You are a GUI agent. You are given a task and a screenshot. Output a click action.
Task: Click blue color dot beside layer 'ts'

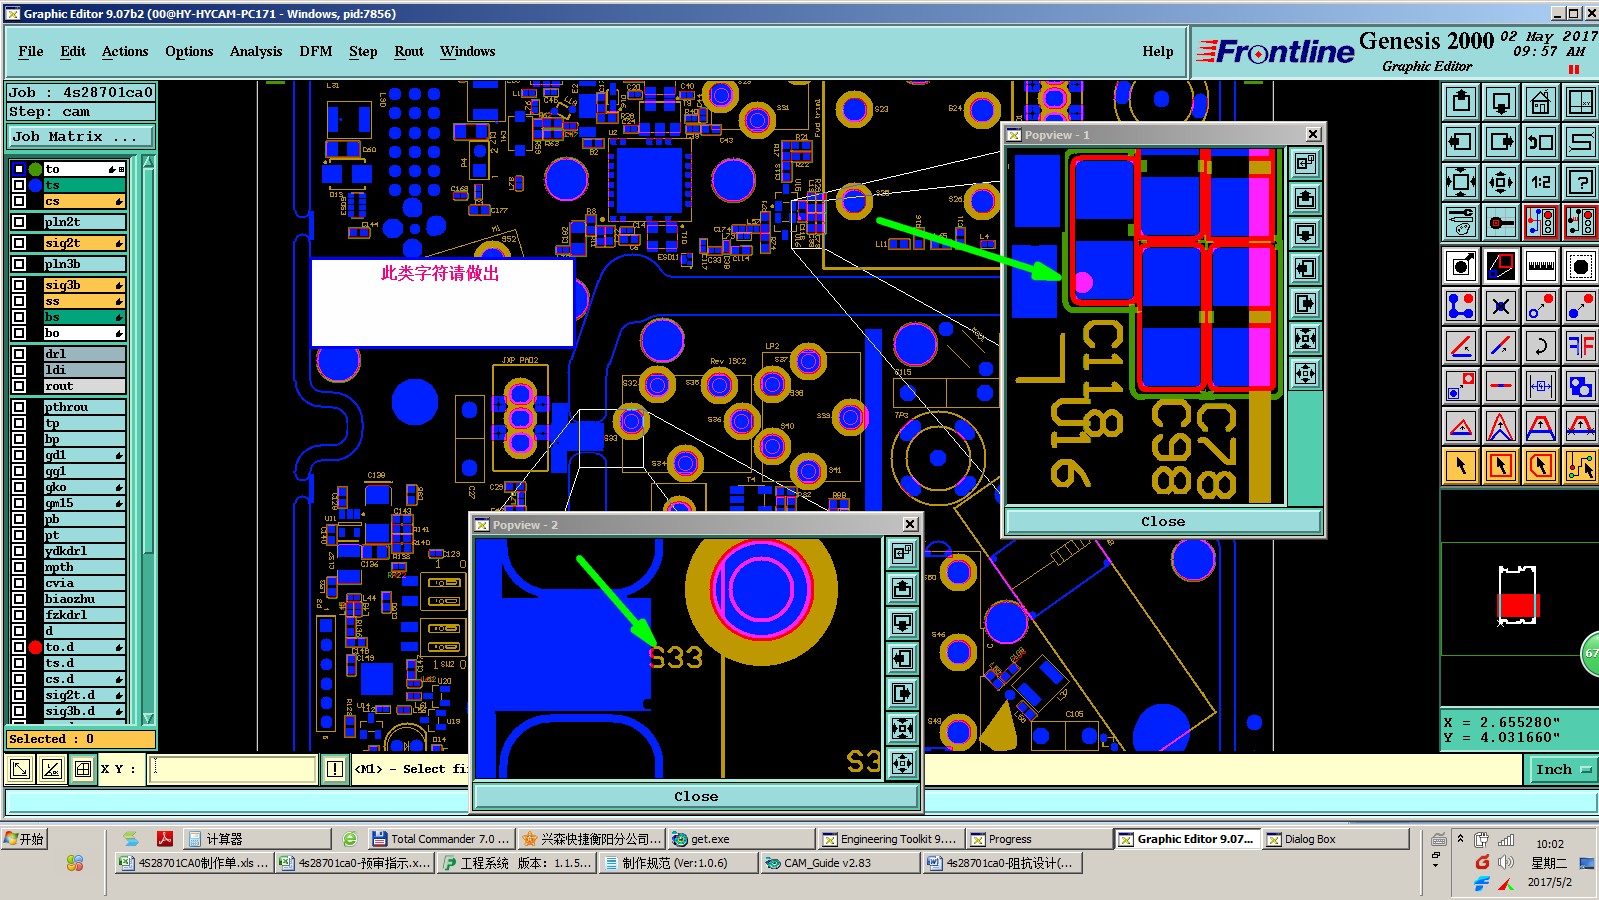[35, 185]
